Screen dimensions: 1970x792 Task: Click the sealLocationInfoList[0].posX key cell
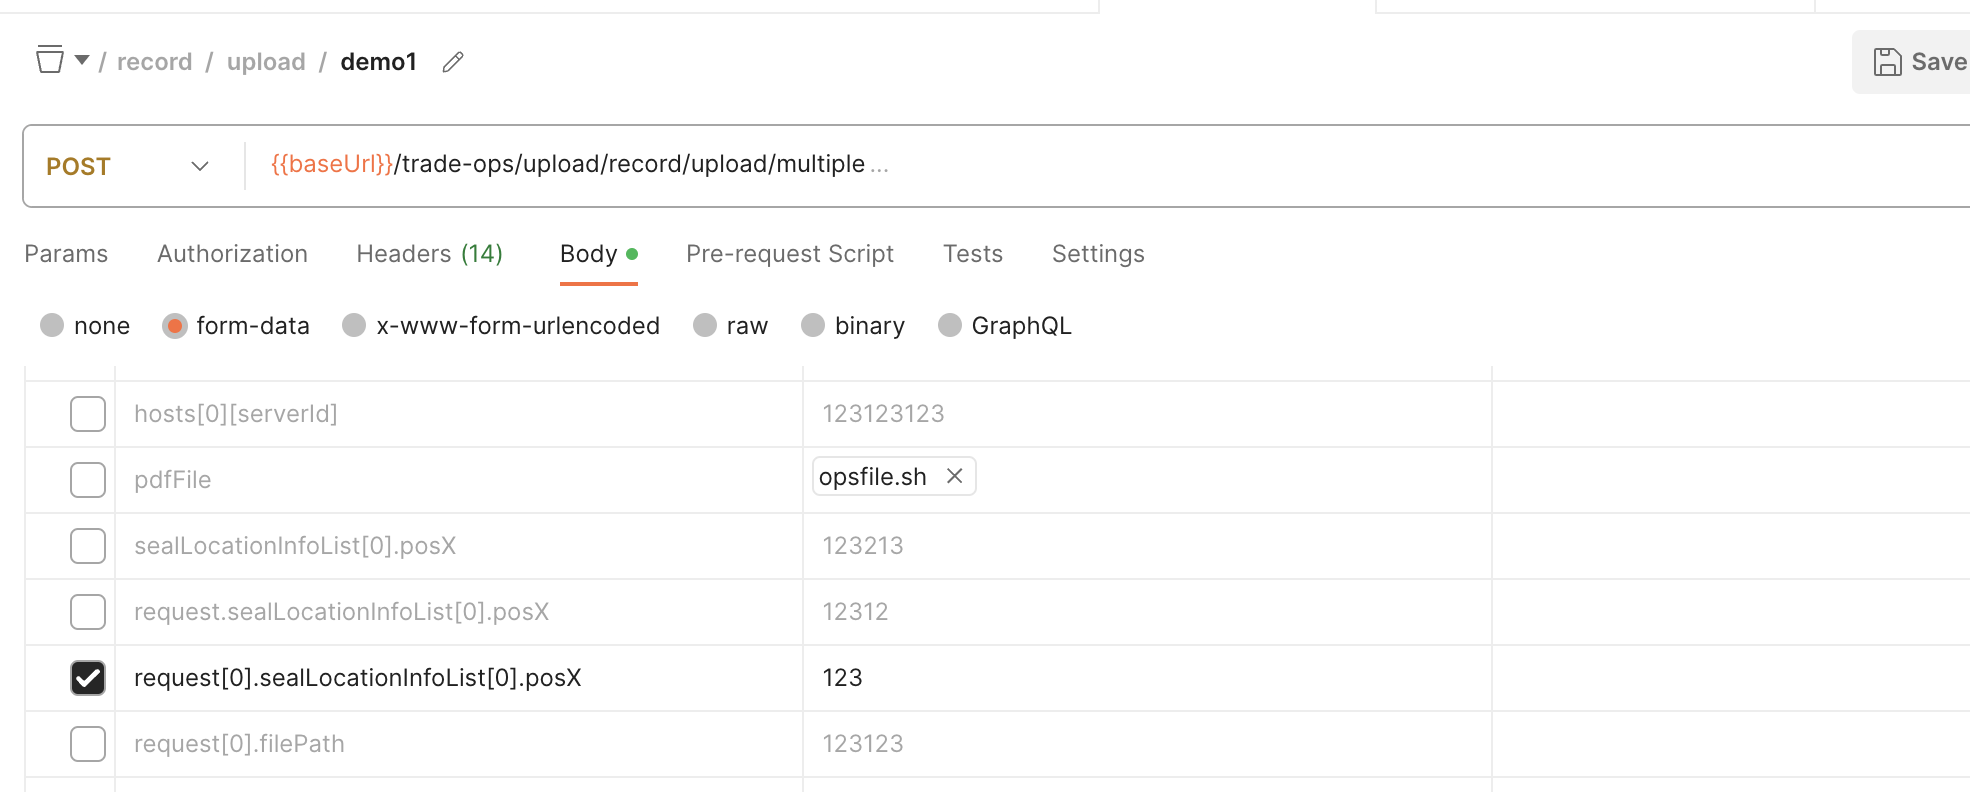tap(459, 546)
